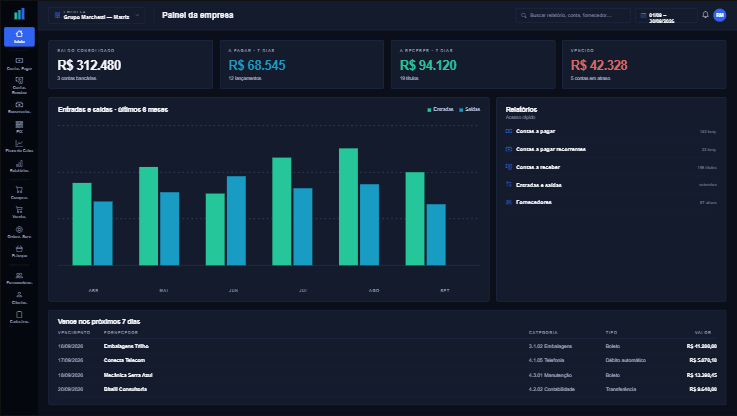The height and width of the screenshot is (416, 737).
Task: Open Fluxo de Caixa in the sidebar
Action: pos(19,146)
